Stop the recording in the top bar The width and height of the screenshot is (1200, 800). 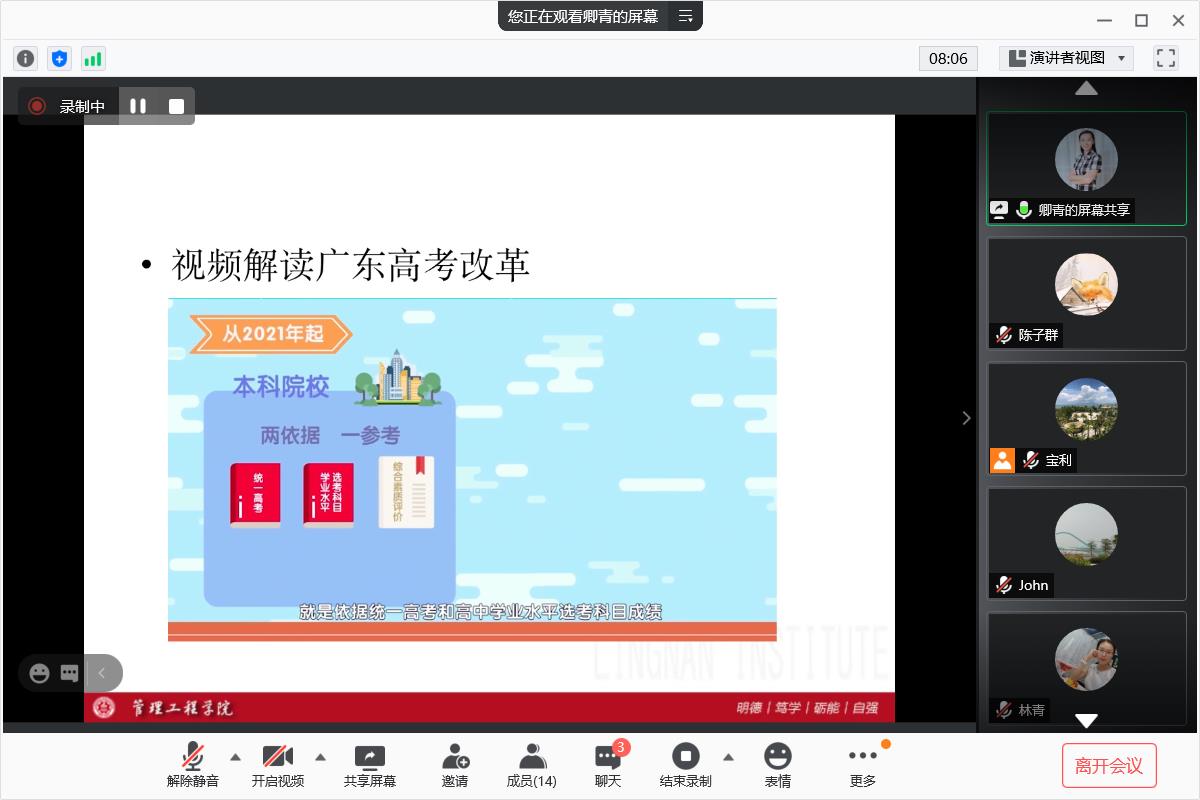176,106
